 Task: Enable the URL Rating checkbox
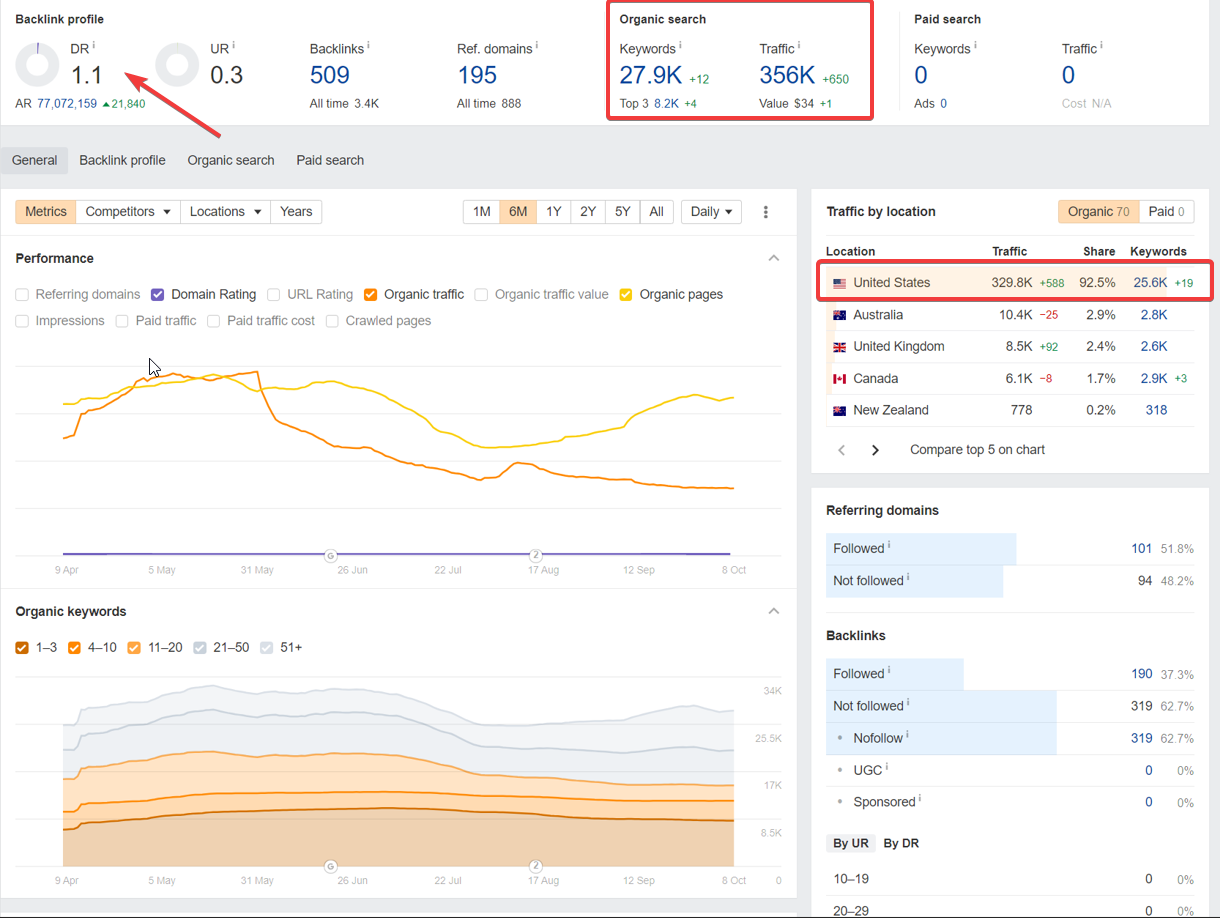coord(274,295)
